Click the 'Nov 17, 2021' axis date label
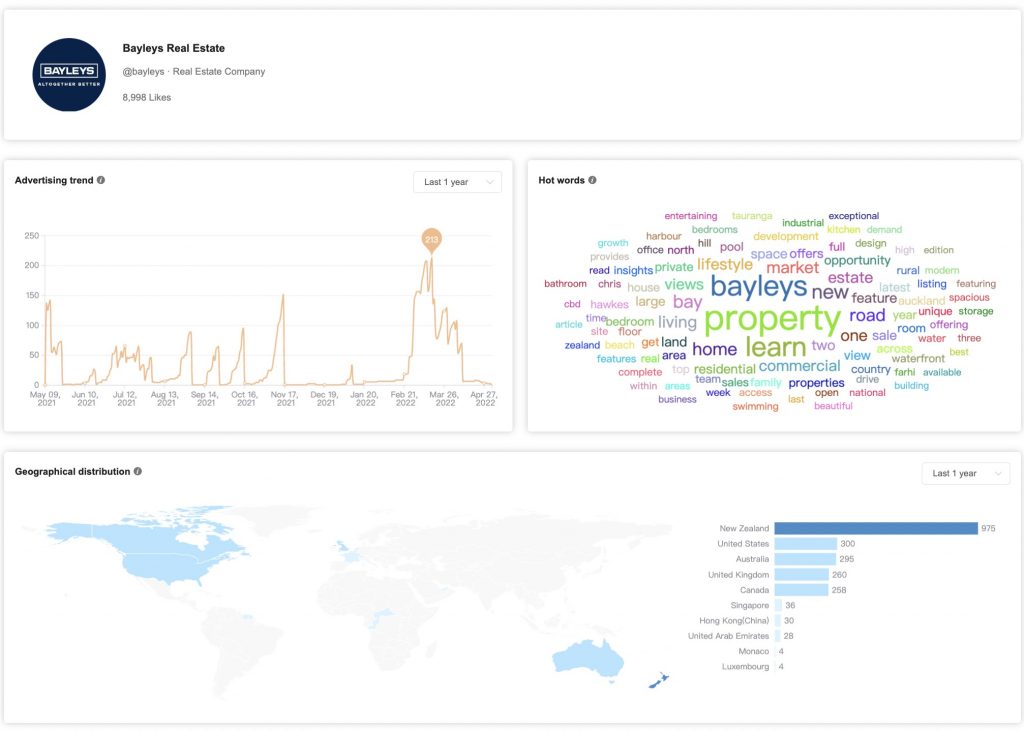The width and height of the screenshot is (1024, 732). [285, 399]
